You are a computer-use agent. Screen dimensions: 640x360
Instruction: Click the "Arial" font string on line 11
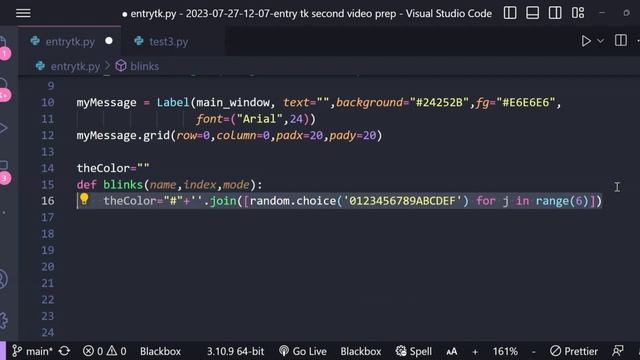260,119
